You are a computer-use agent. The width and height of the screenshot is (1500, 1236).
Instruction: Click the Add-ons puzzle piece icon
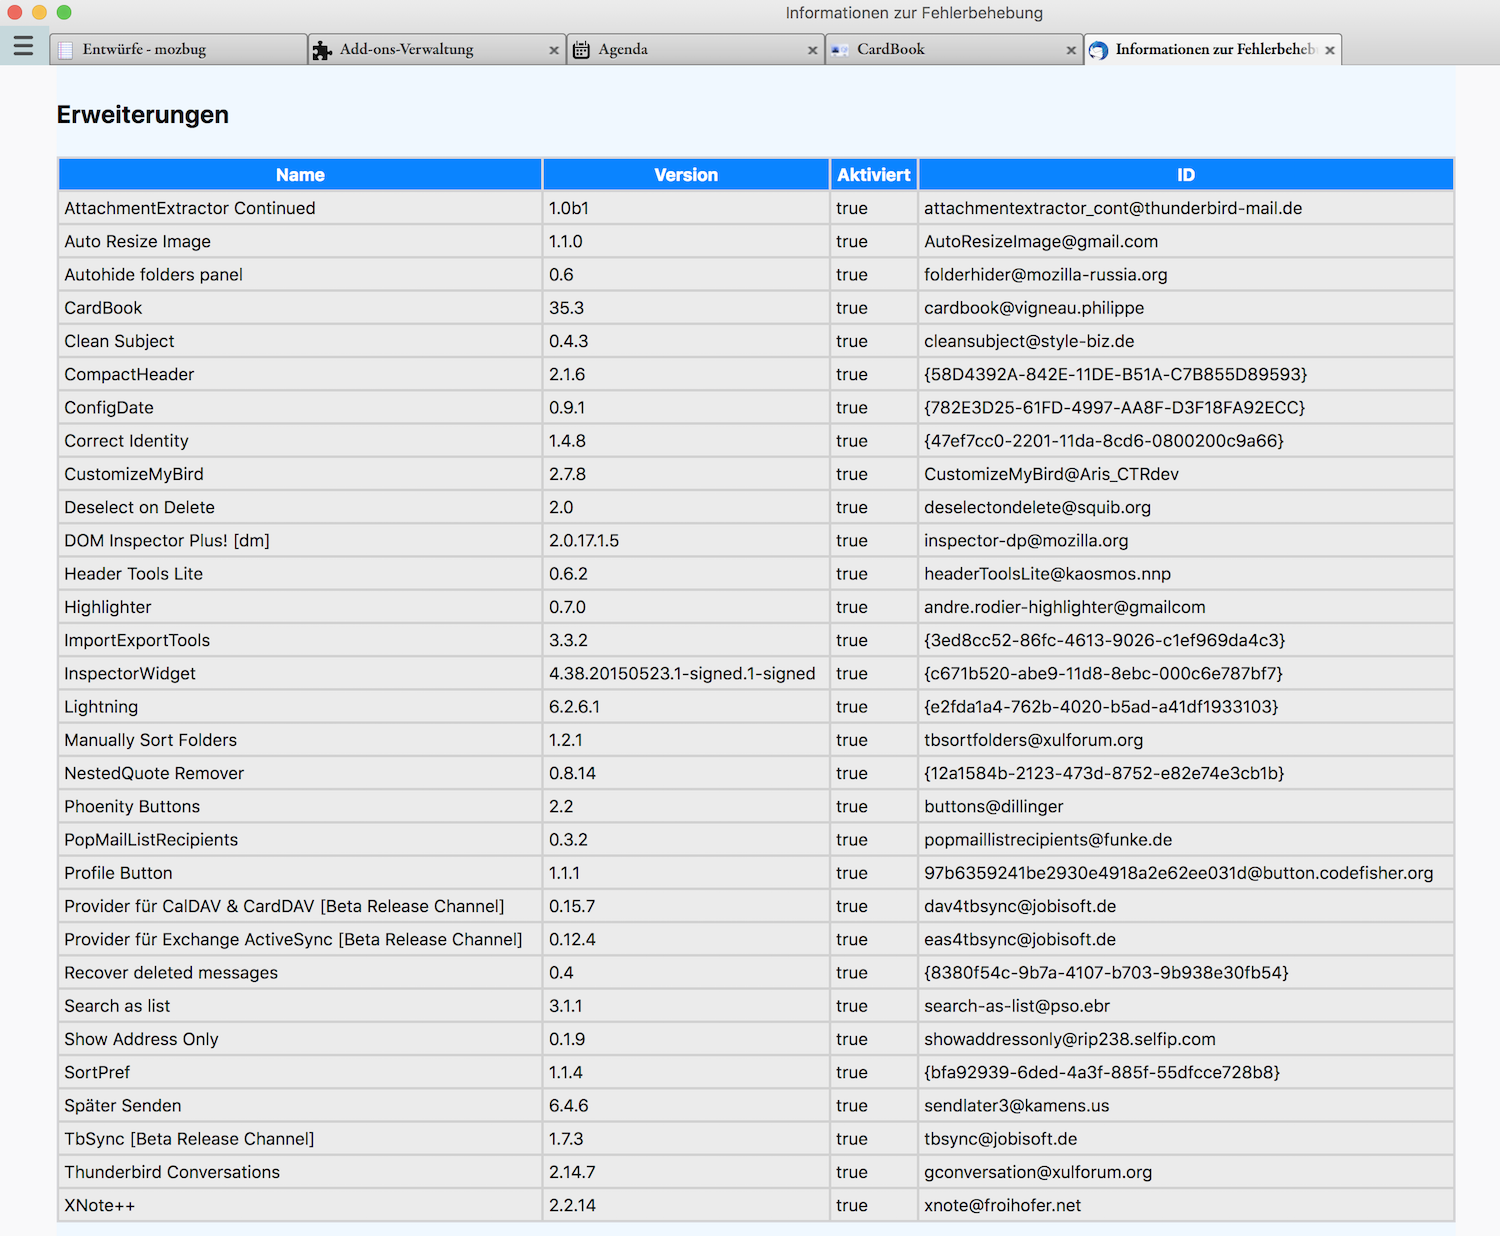point(322,50)
